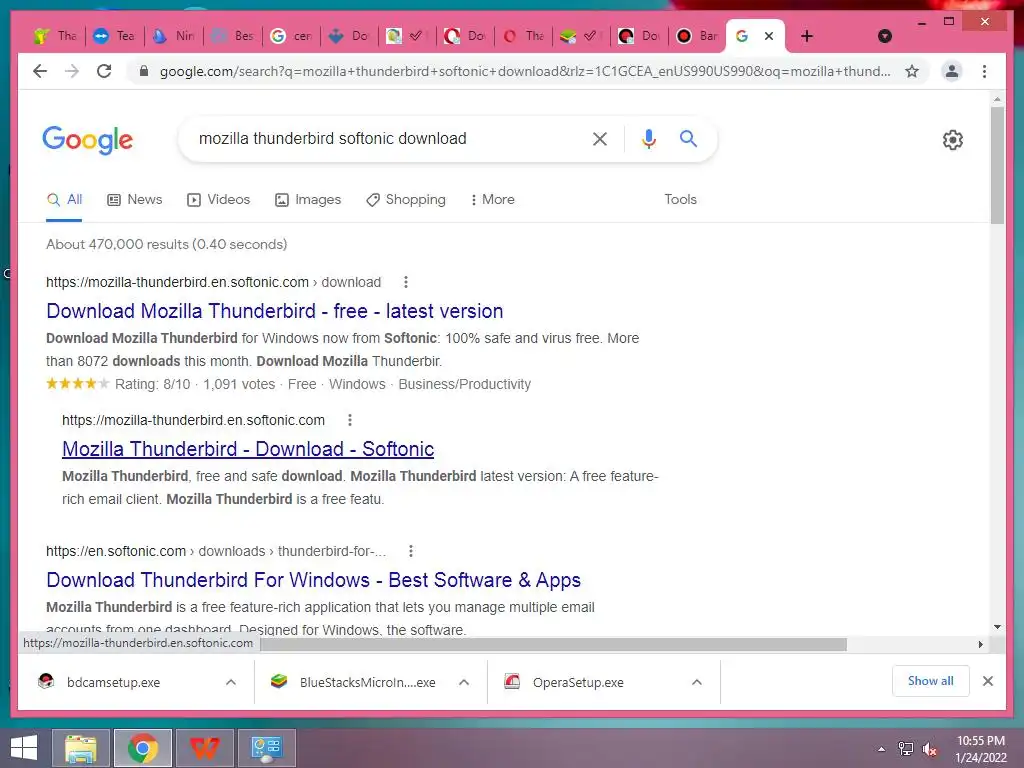Clear the search box with the X

click(600, 139)
